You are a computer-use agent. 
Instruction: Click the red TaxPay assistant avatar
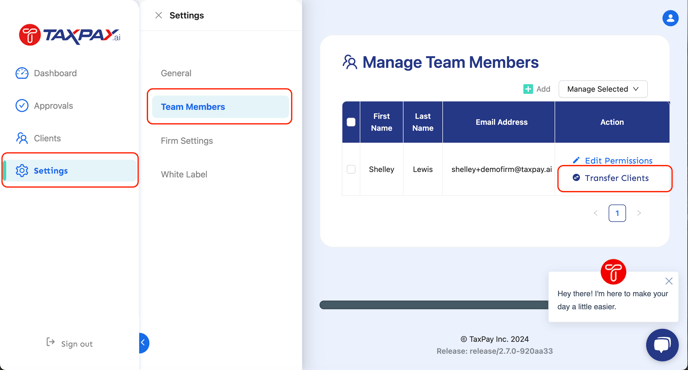(x=613, y=272)
